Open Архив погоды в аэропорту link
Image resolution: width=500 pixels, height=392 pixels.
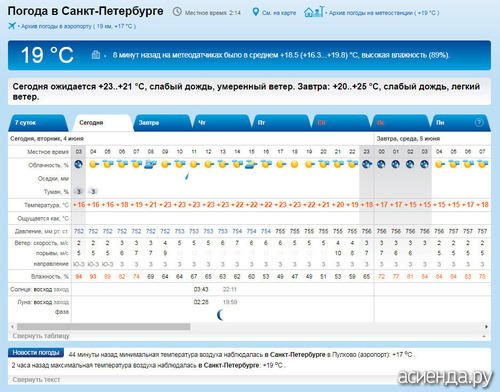(79, 26)
